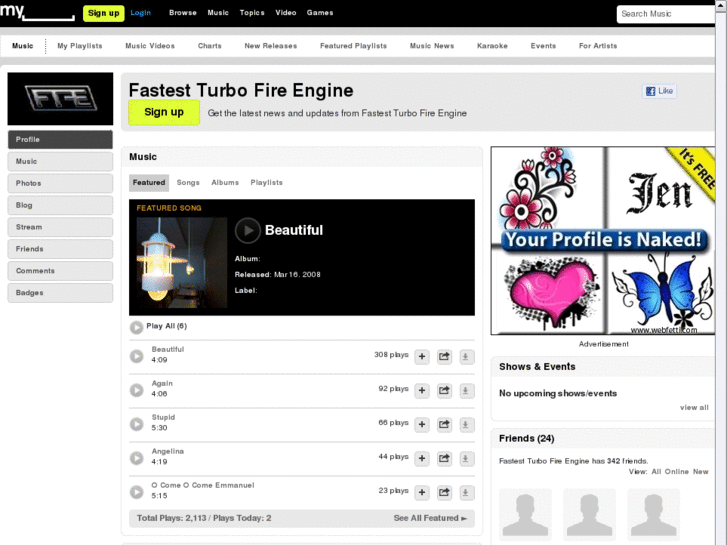Open Stream in the left sidebar
727x545 pixels.
point(60,227)
